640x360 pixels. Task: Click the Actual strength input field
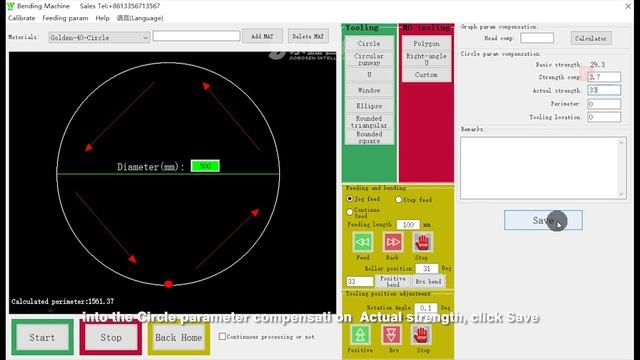pos(604,90)
